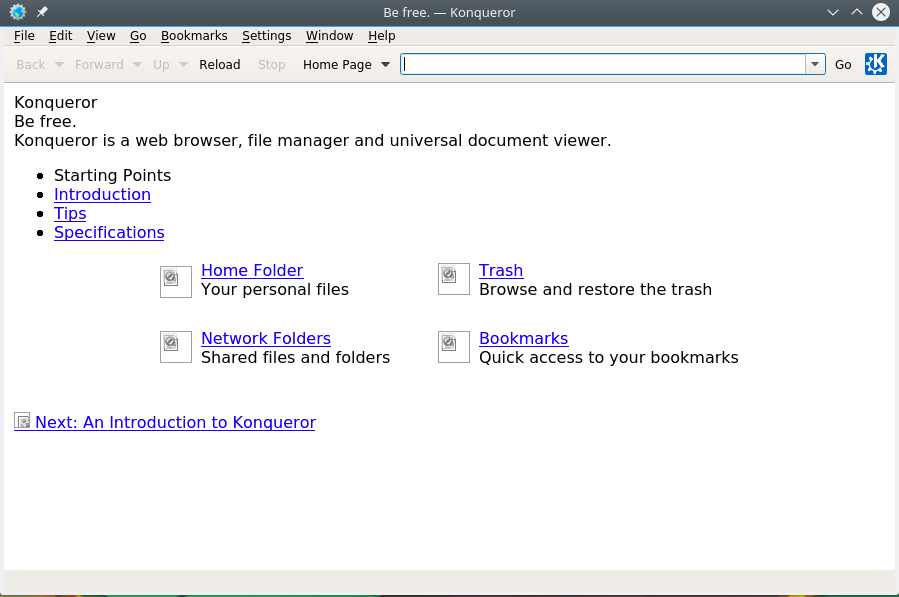Click the Trash placeholder image icon
899x597 pixels.
click(x=454, y=279)
